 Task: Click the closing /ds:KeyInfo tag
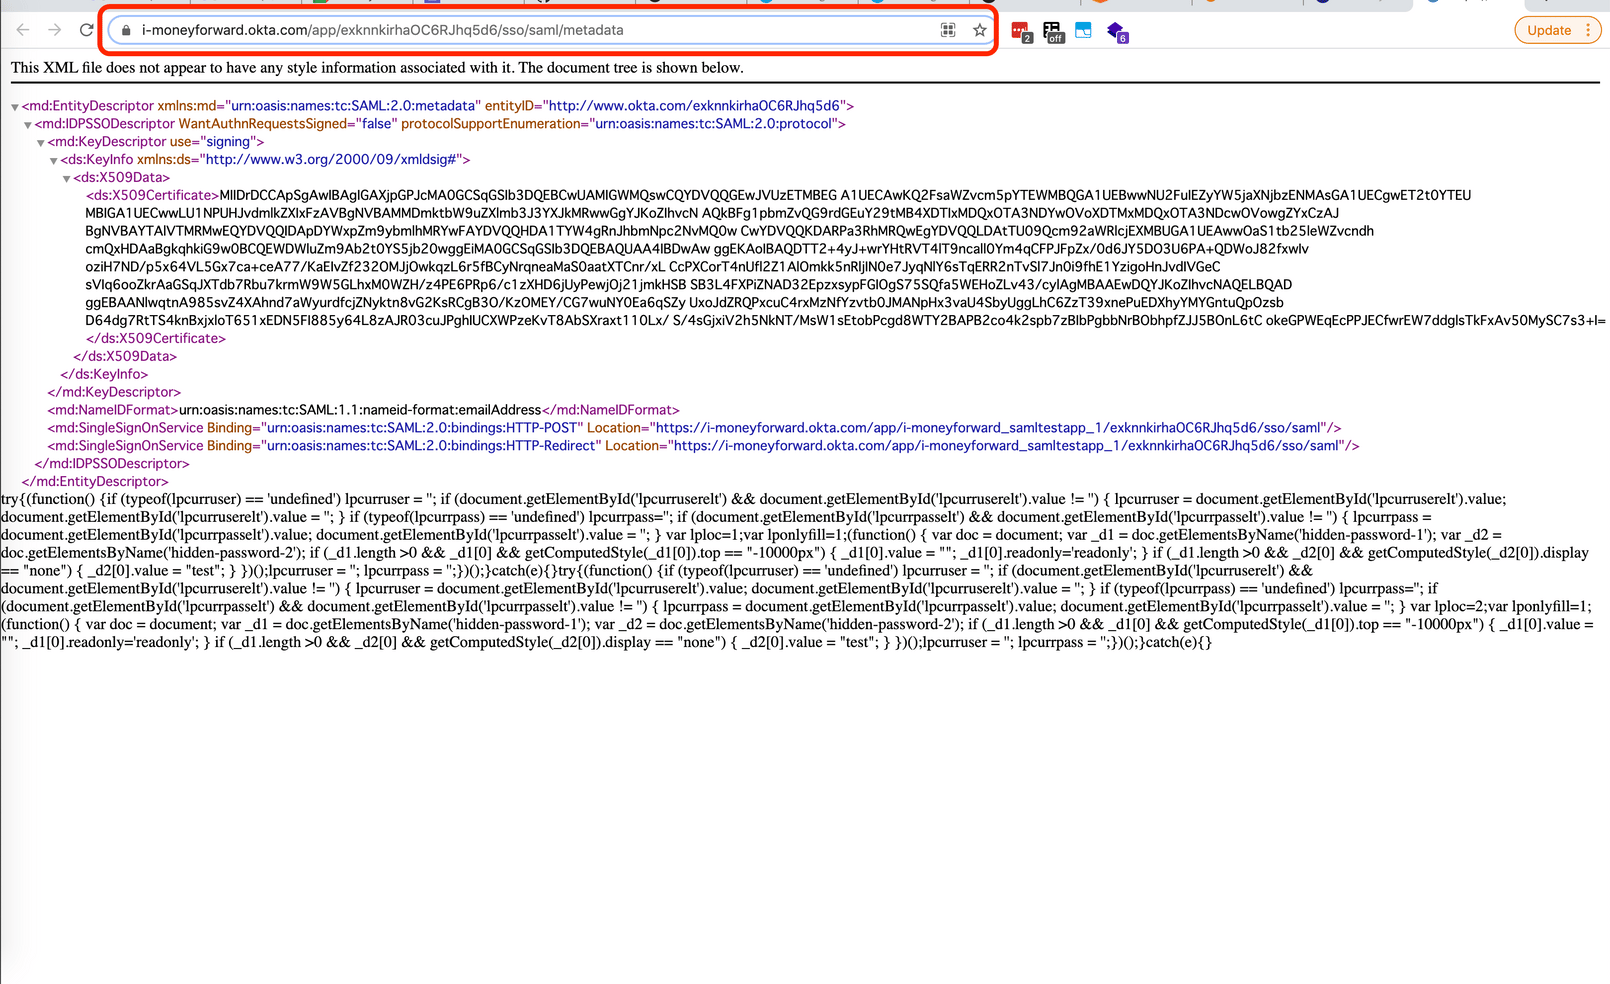click(104, 374)
